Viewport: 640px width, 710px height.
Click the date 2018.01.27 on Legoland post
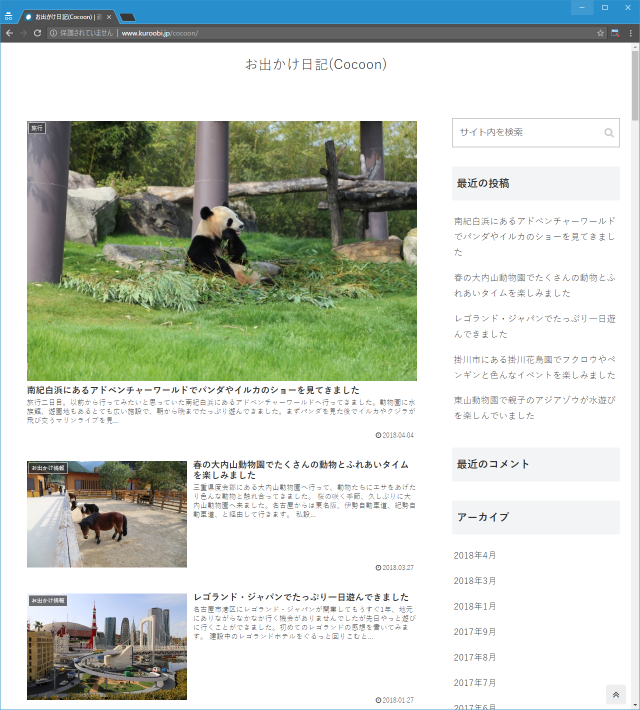point(395,700)
